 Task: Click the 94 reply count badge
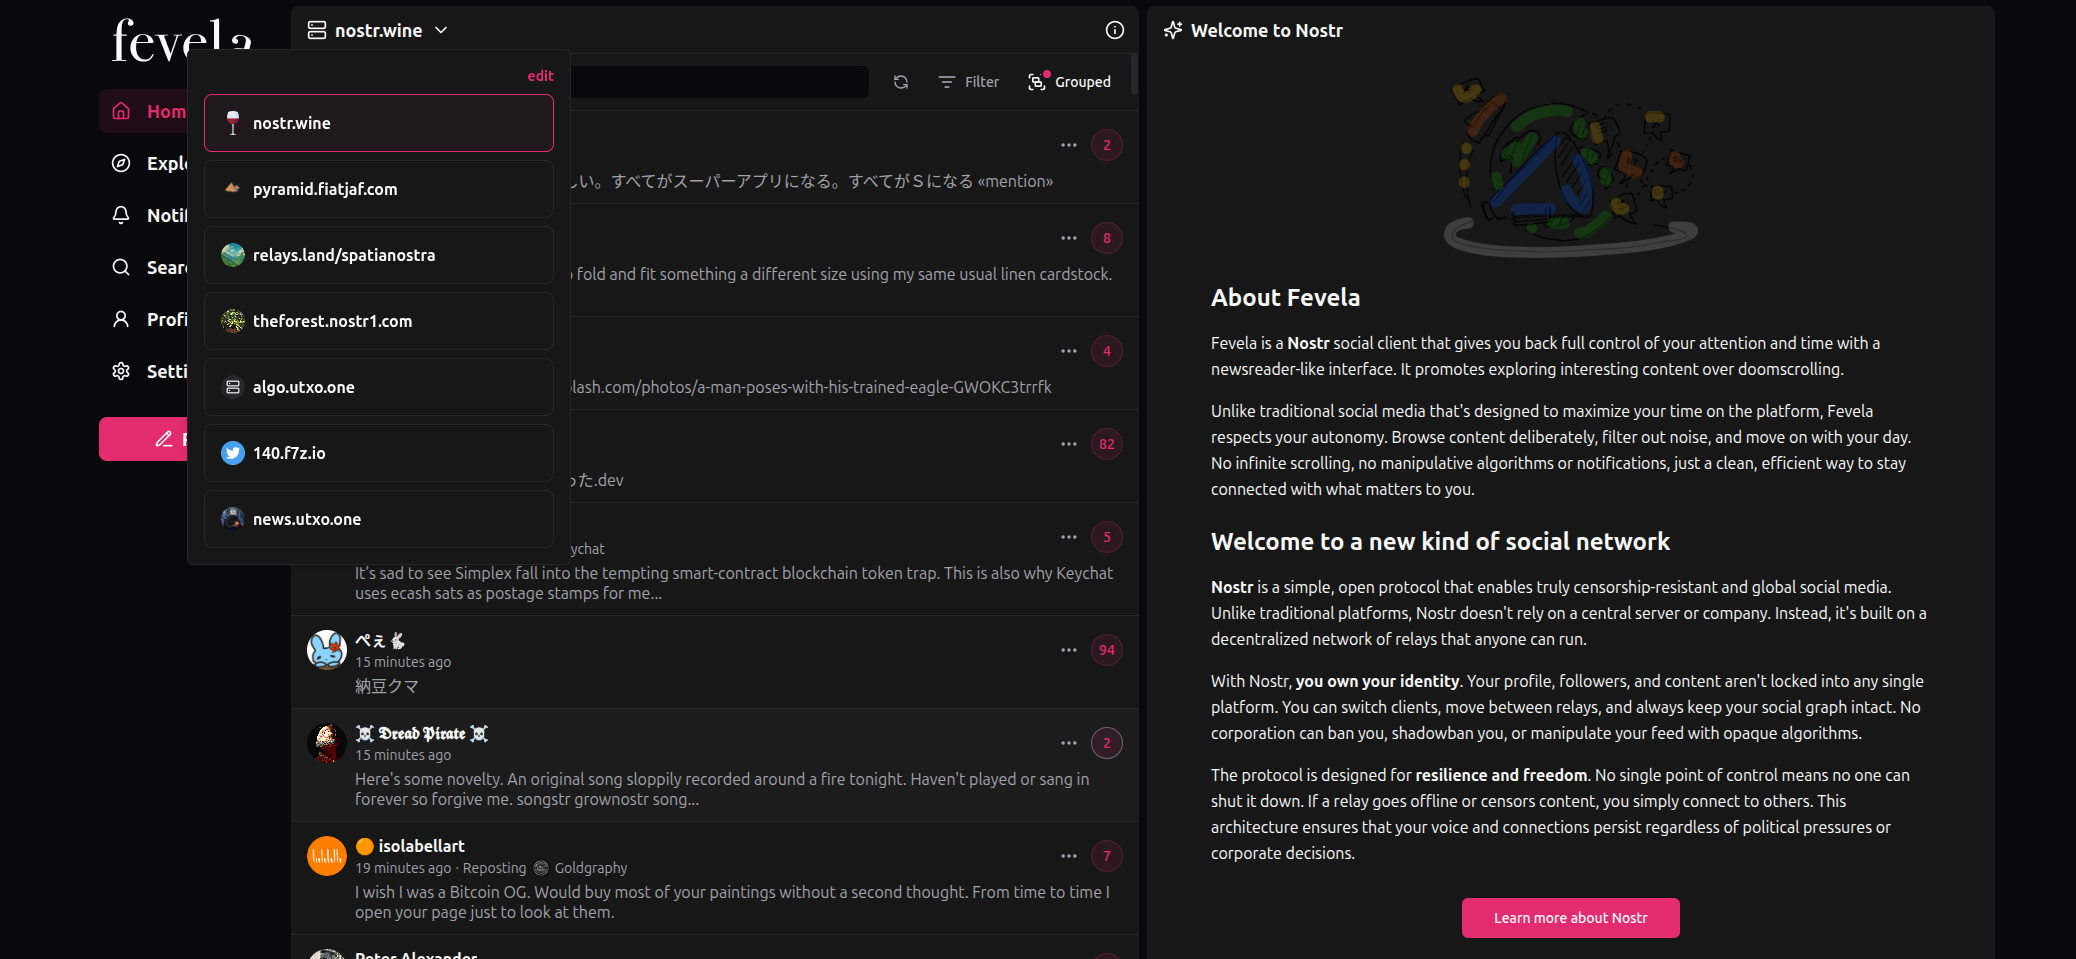[1106, 650]
